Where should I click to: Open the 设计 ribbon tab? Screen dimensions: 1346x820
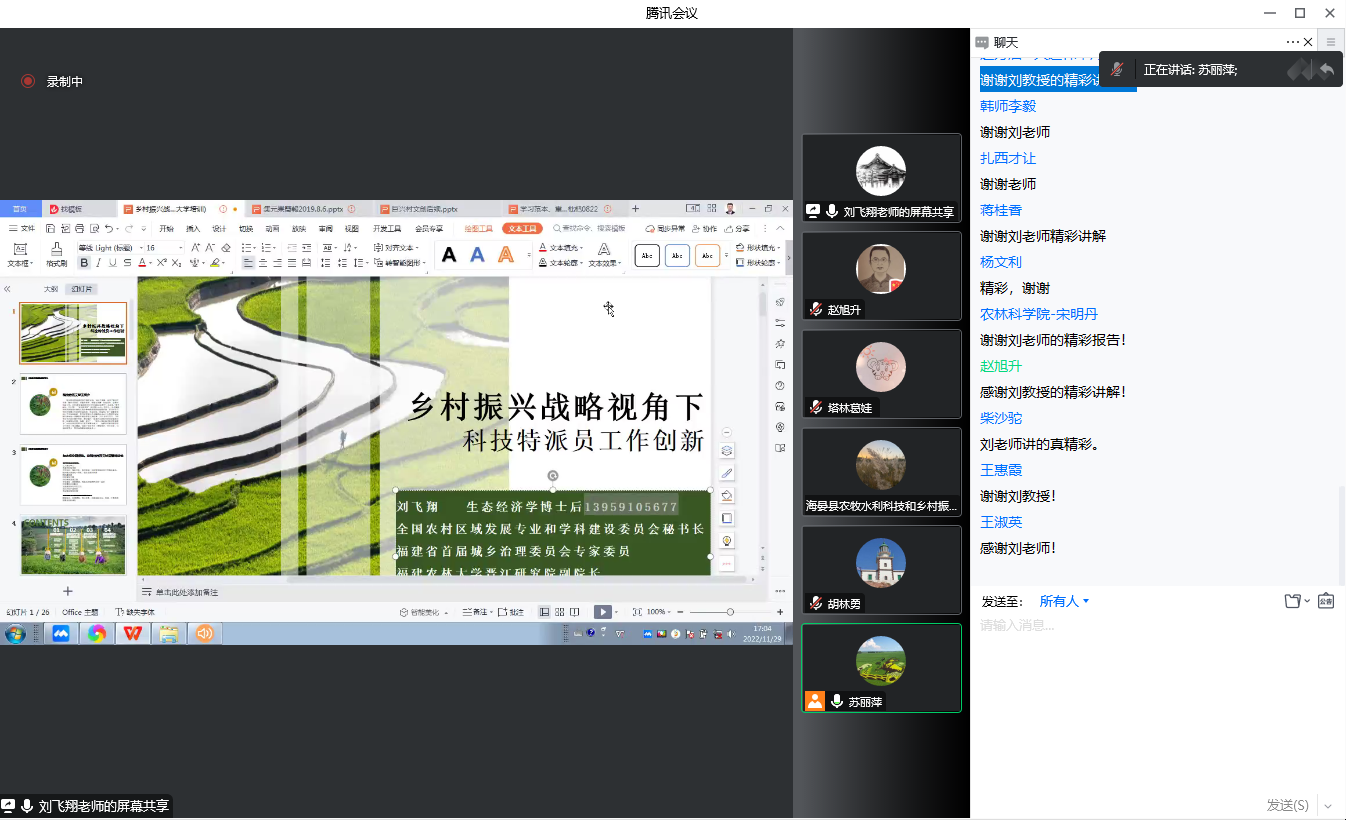point(219,229)
